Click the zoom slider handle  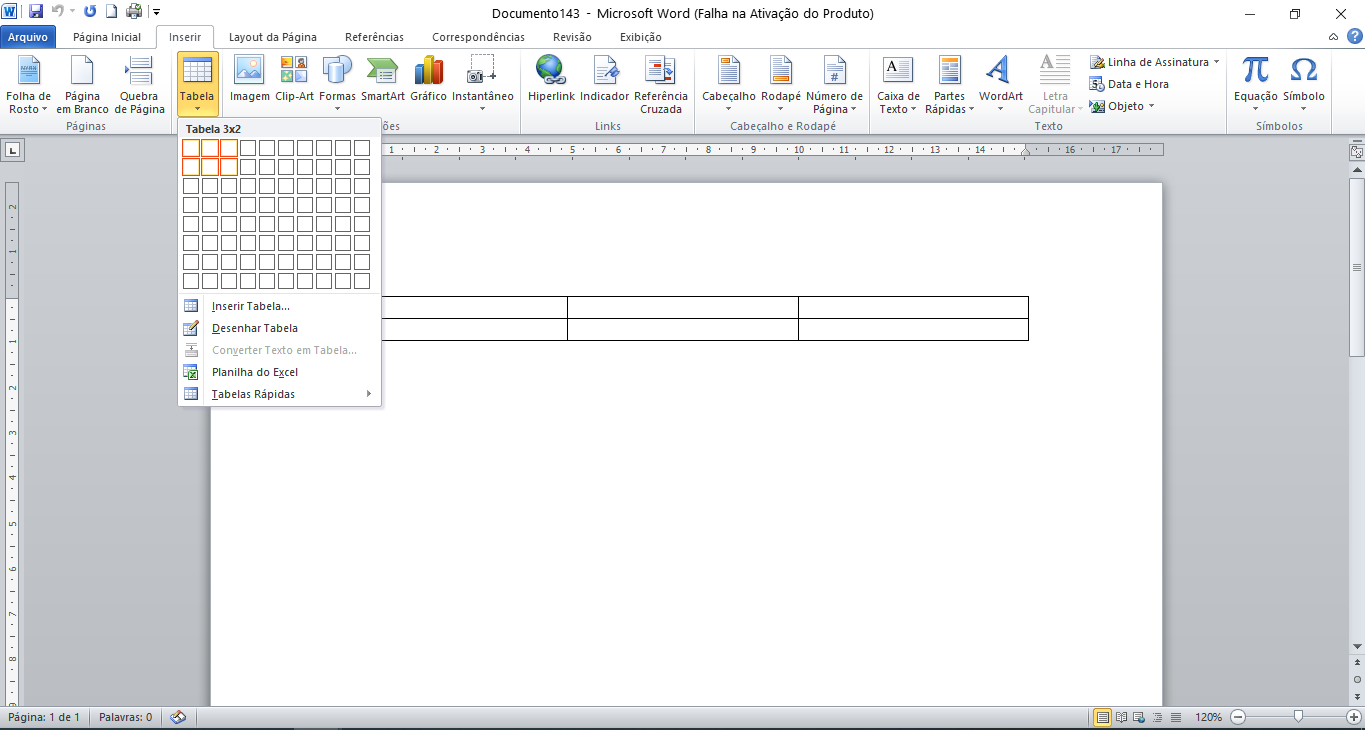coord(1298,717)
